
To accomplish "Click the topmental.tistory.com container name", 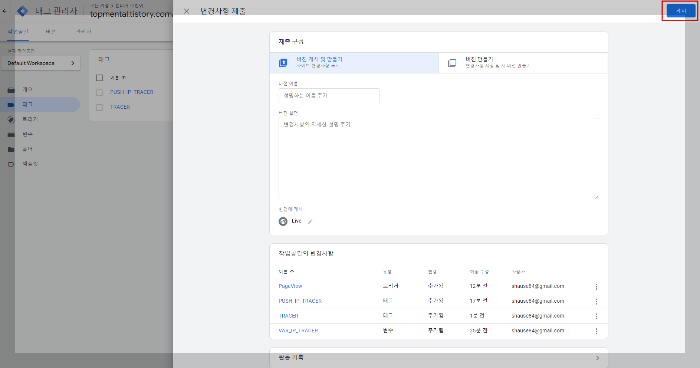I will [131, 14].
